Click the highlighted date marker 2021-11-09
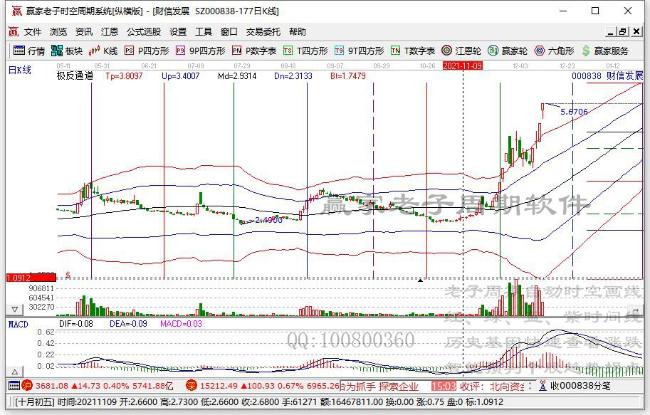The width and height of the screenshot is (650, 415). pos(462,66)
